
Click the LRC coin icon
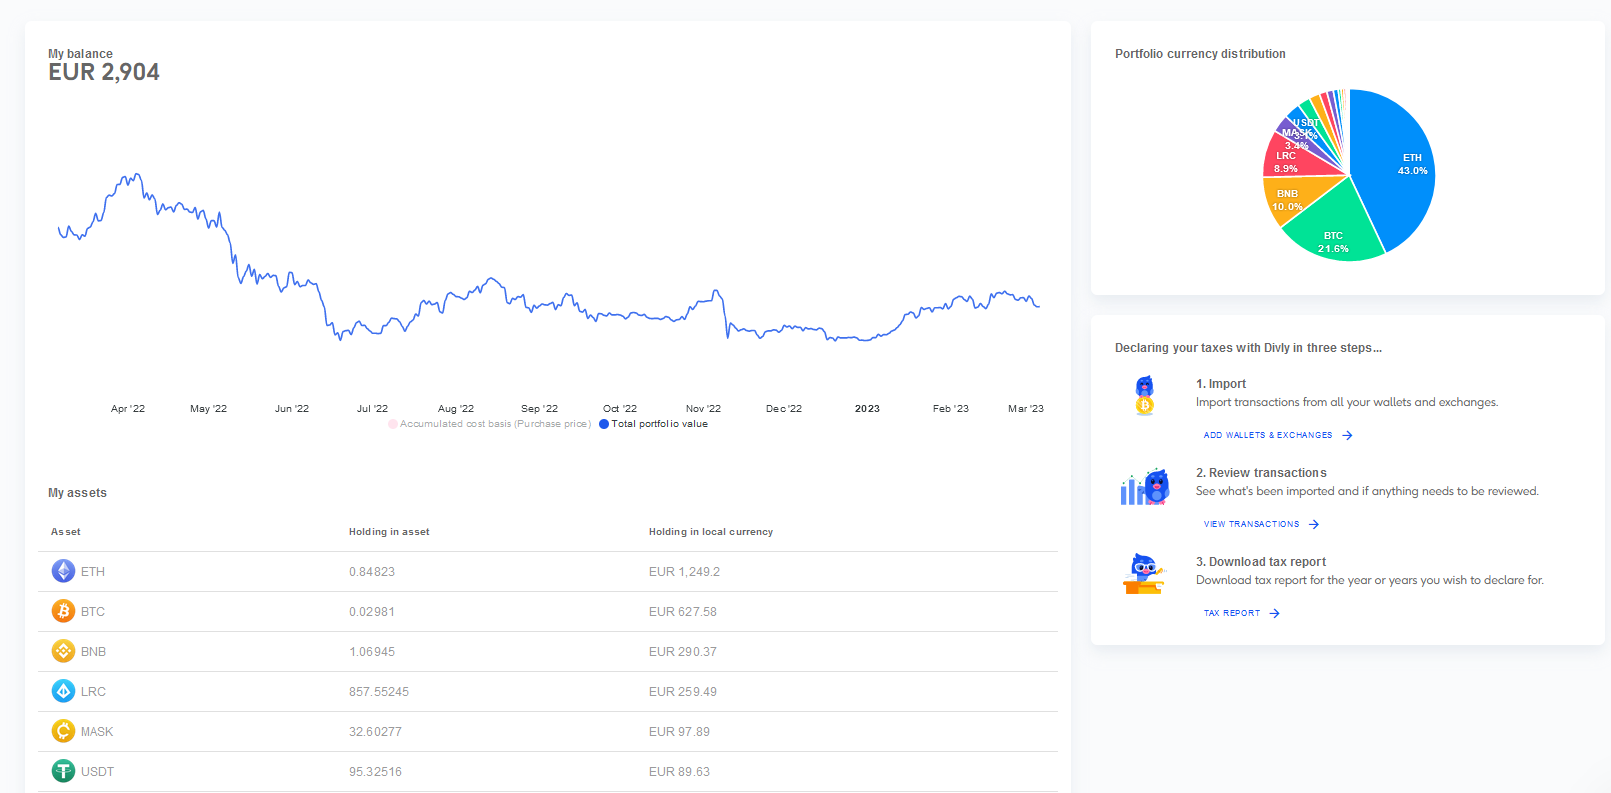(63, 691)
